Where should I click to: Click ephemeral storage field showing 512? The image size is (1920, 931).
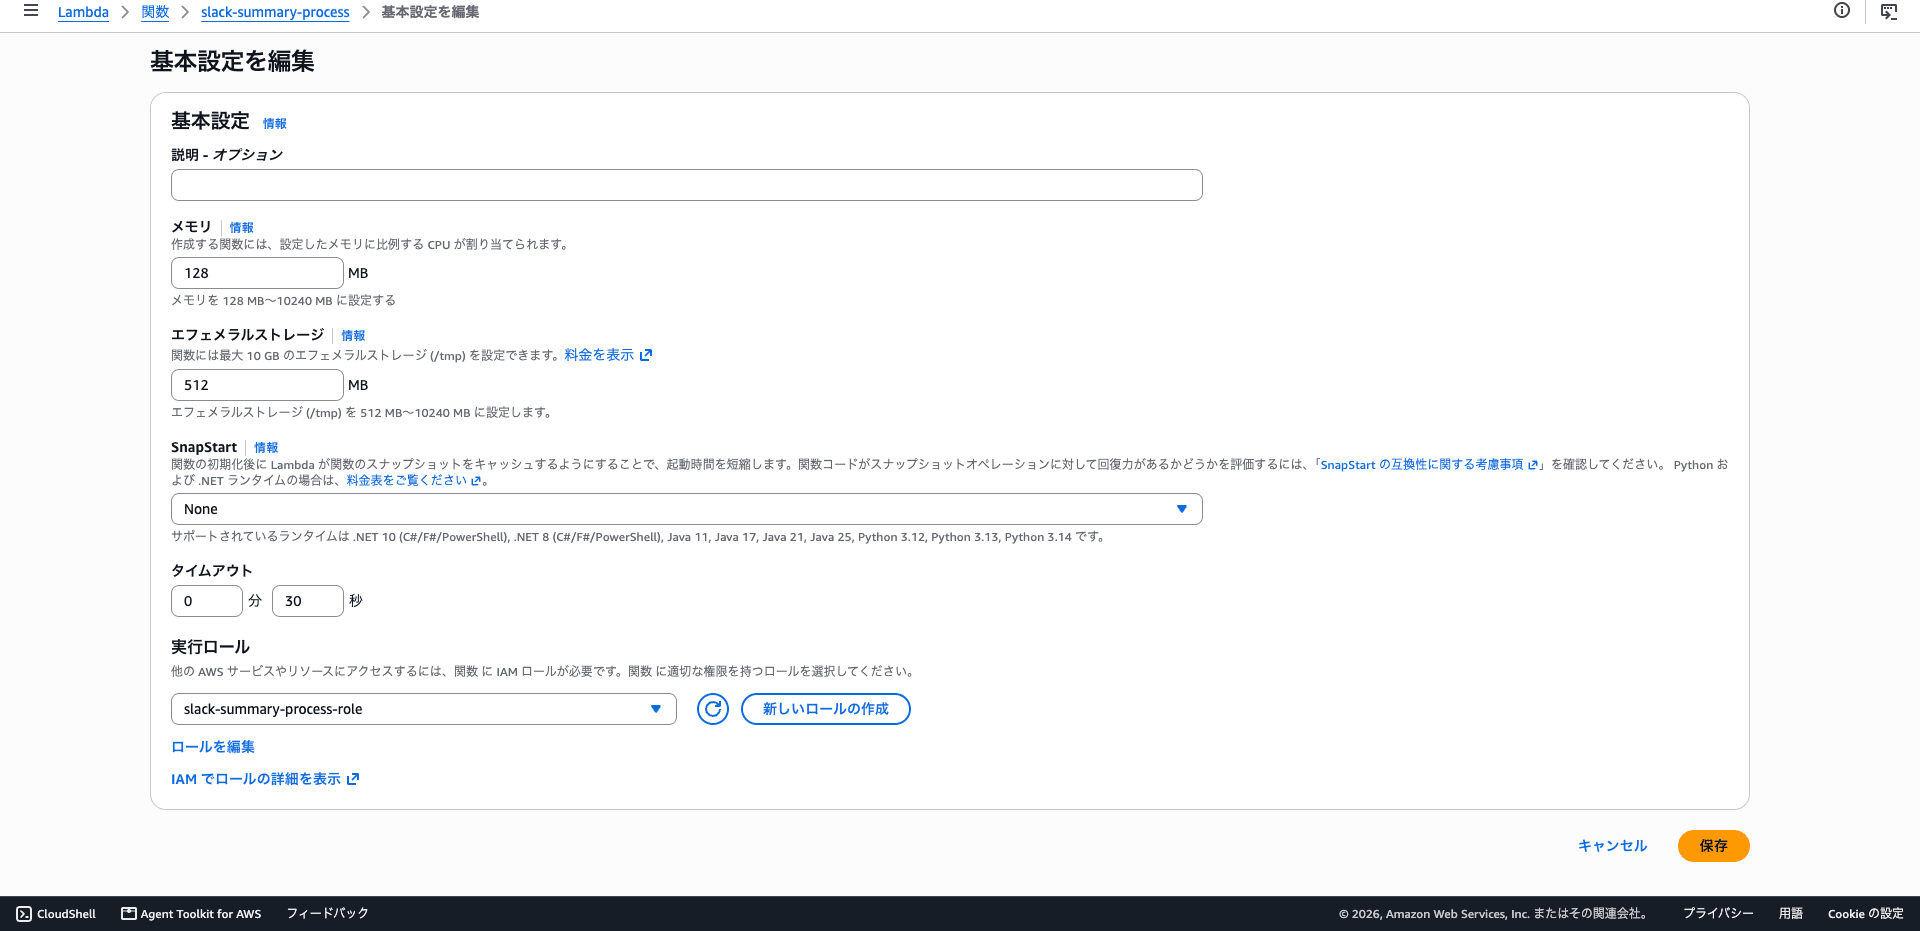click(257, 385)
